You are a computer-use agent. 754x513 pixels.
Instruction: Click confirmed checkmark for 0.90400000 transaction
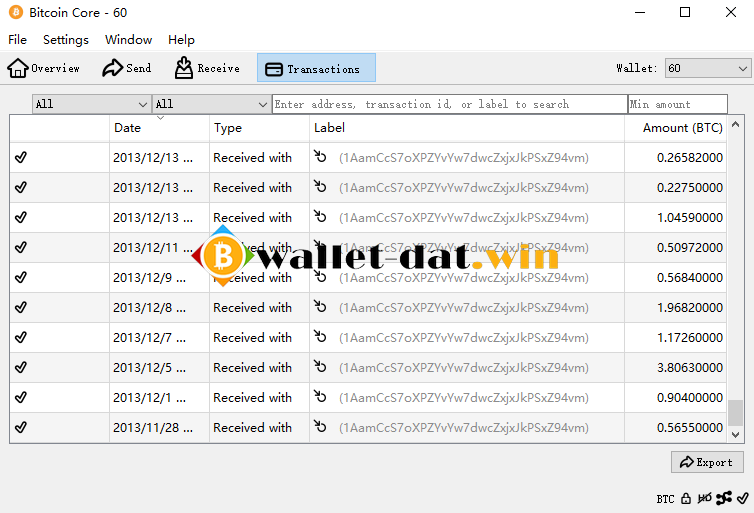(x=21, y=398)
